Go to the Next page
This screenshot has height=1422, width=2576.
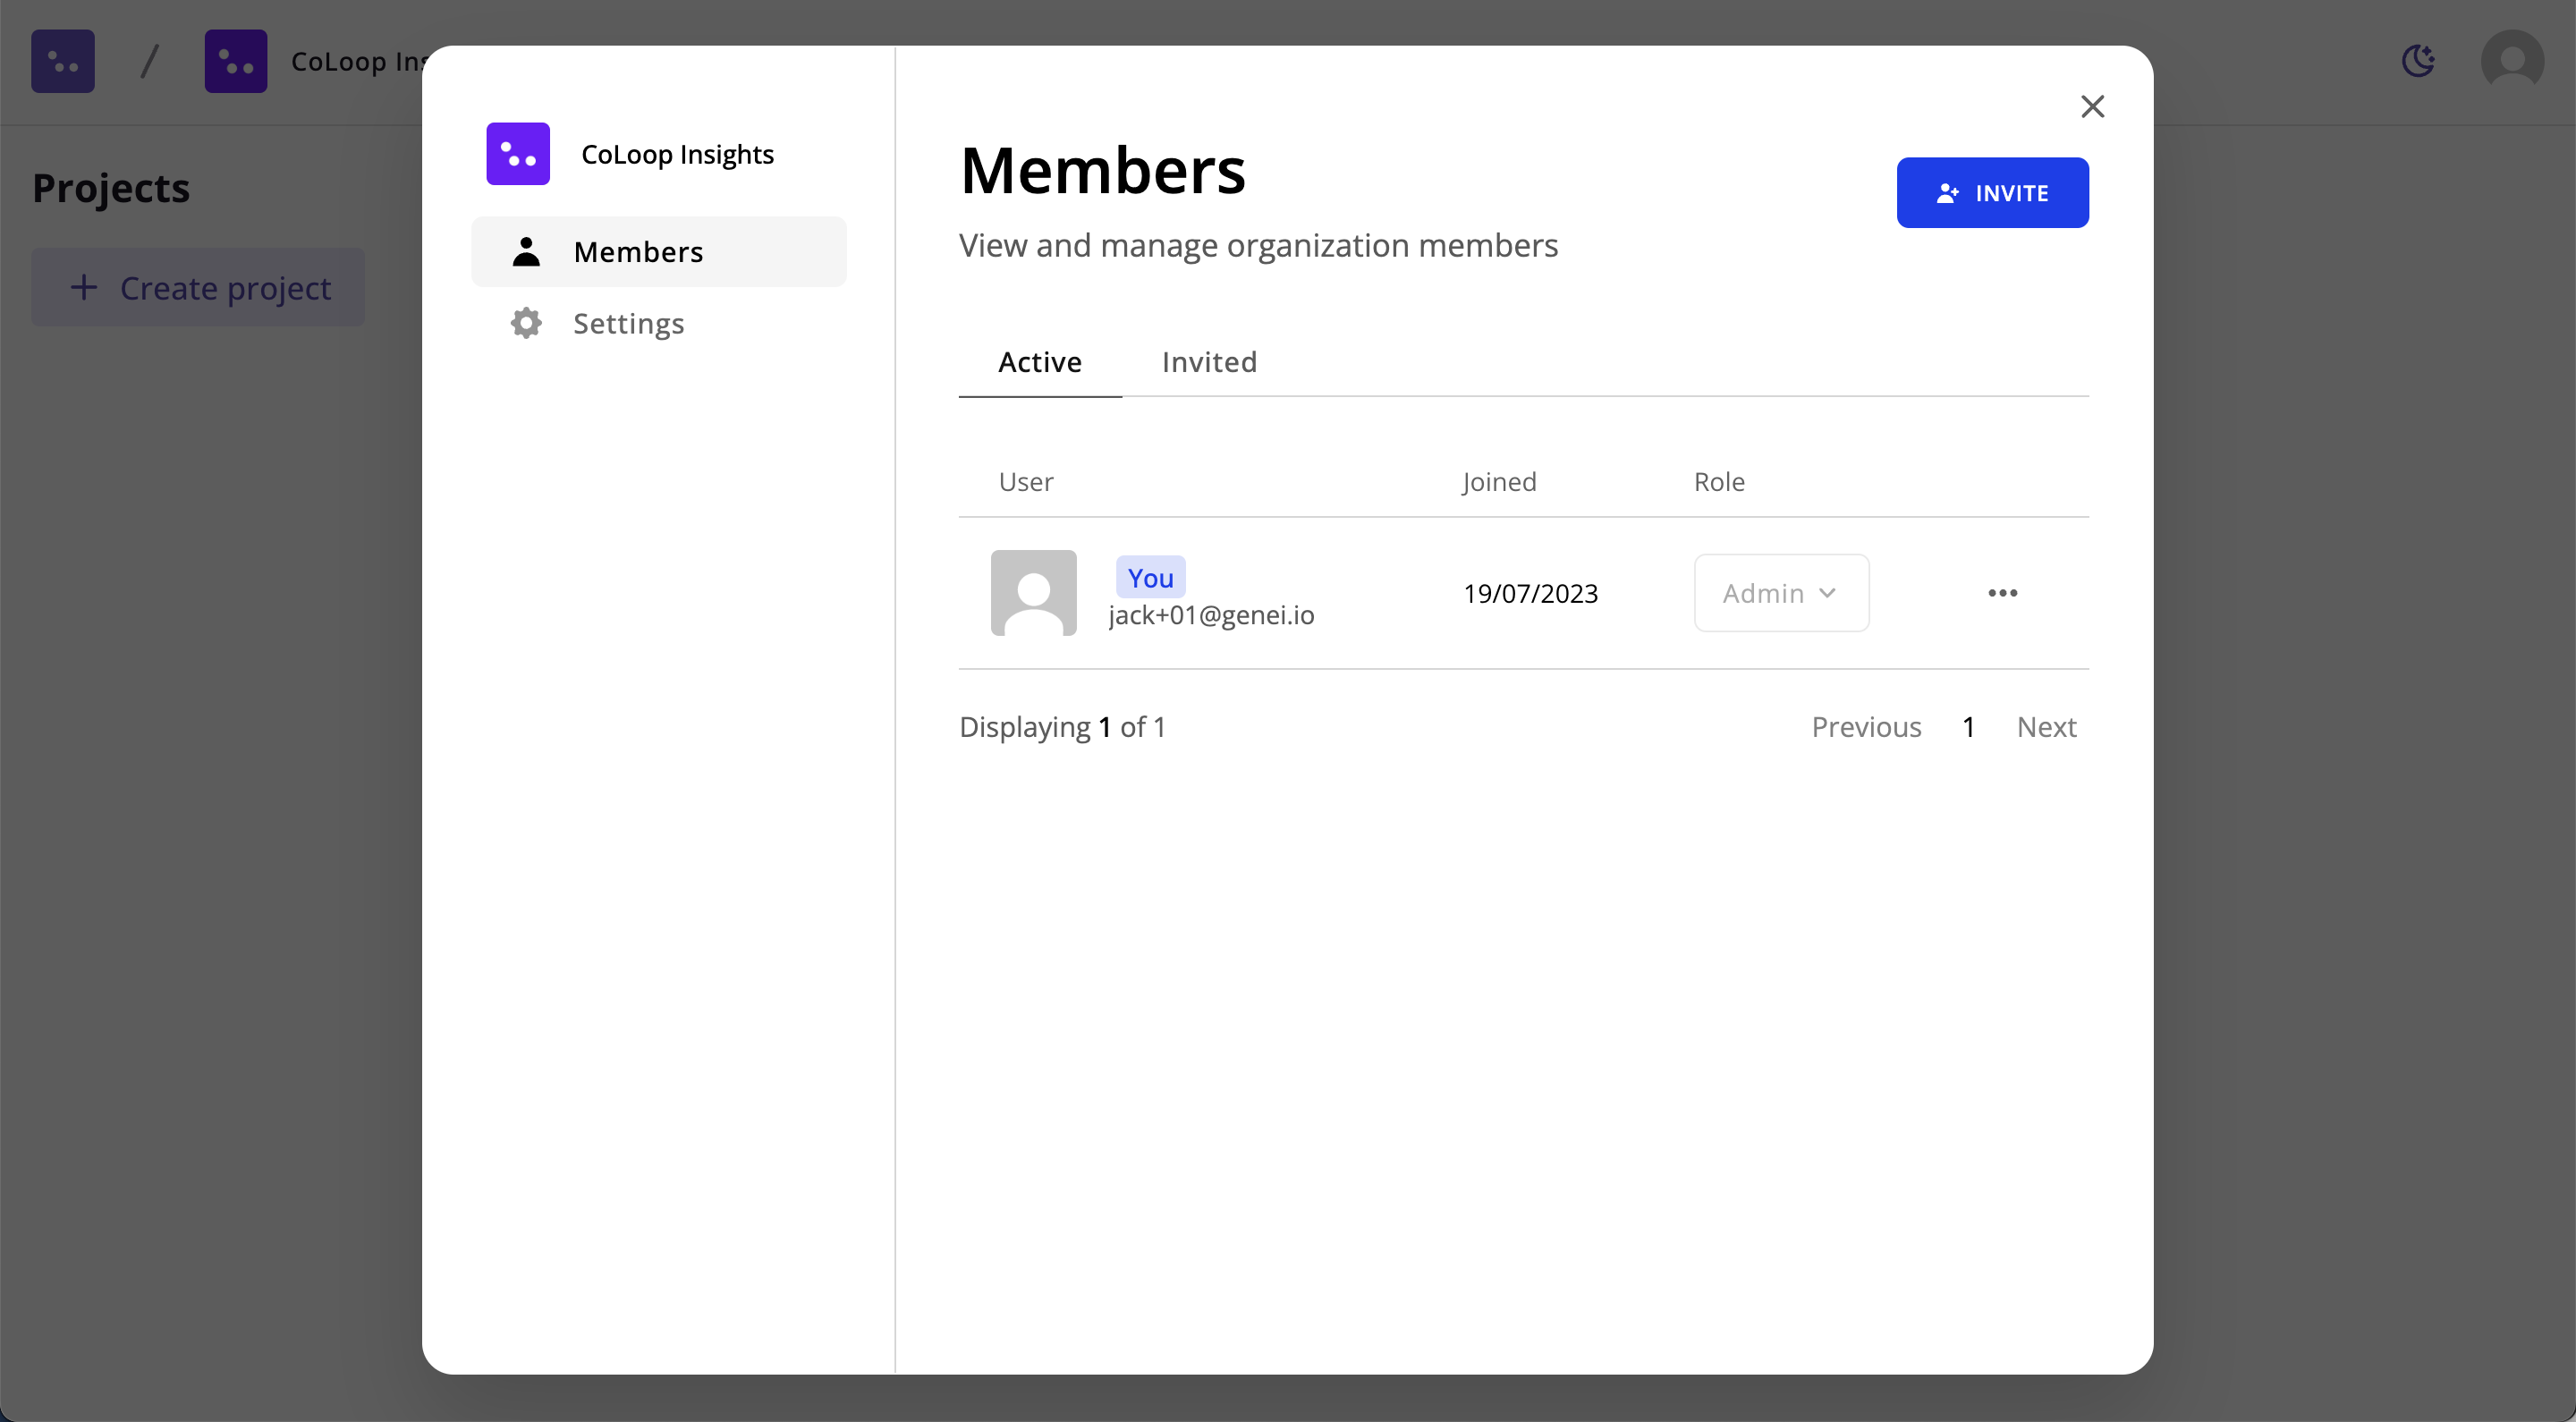[2046, 727]
